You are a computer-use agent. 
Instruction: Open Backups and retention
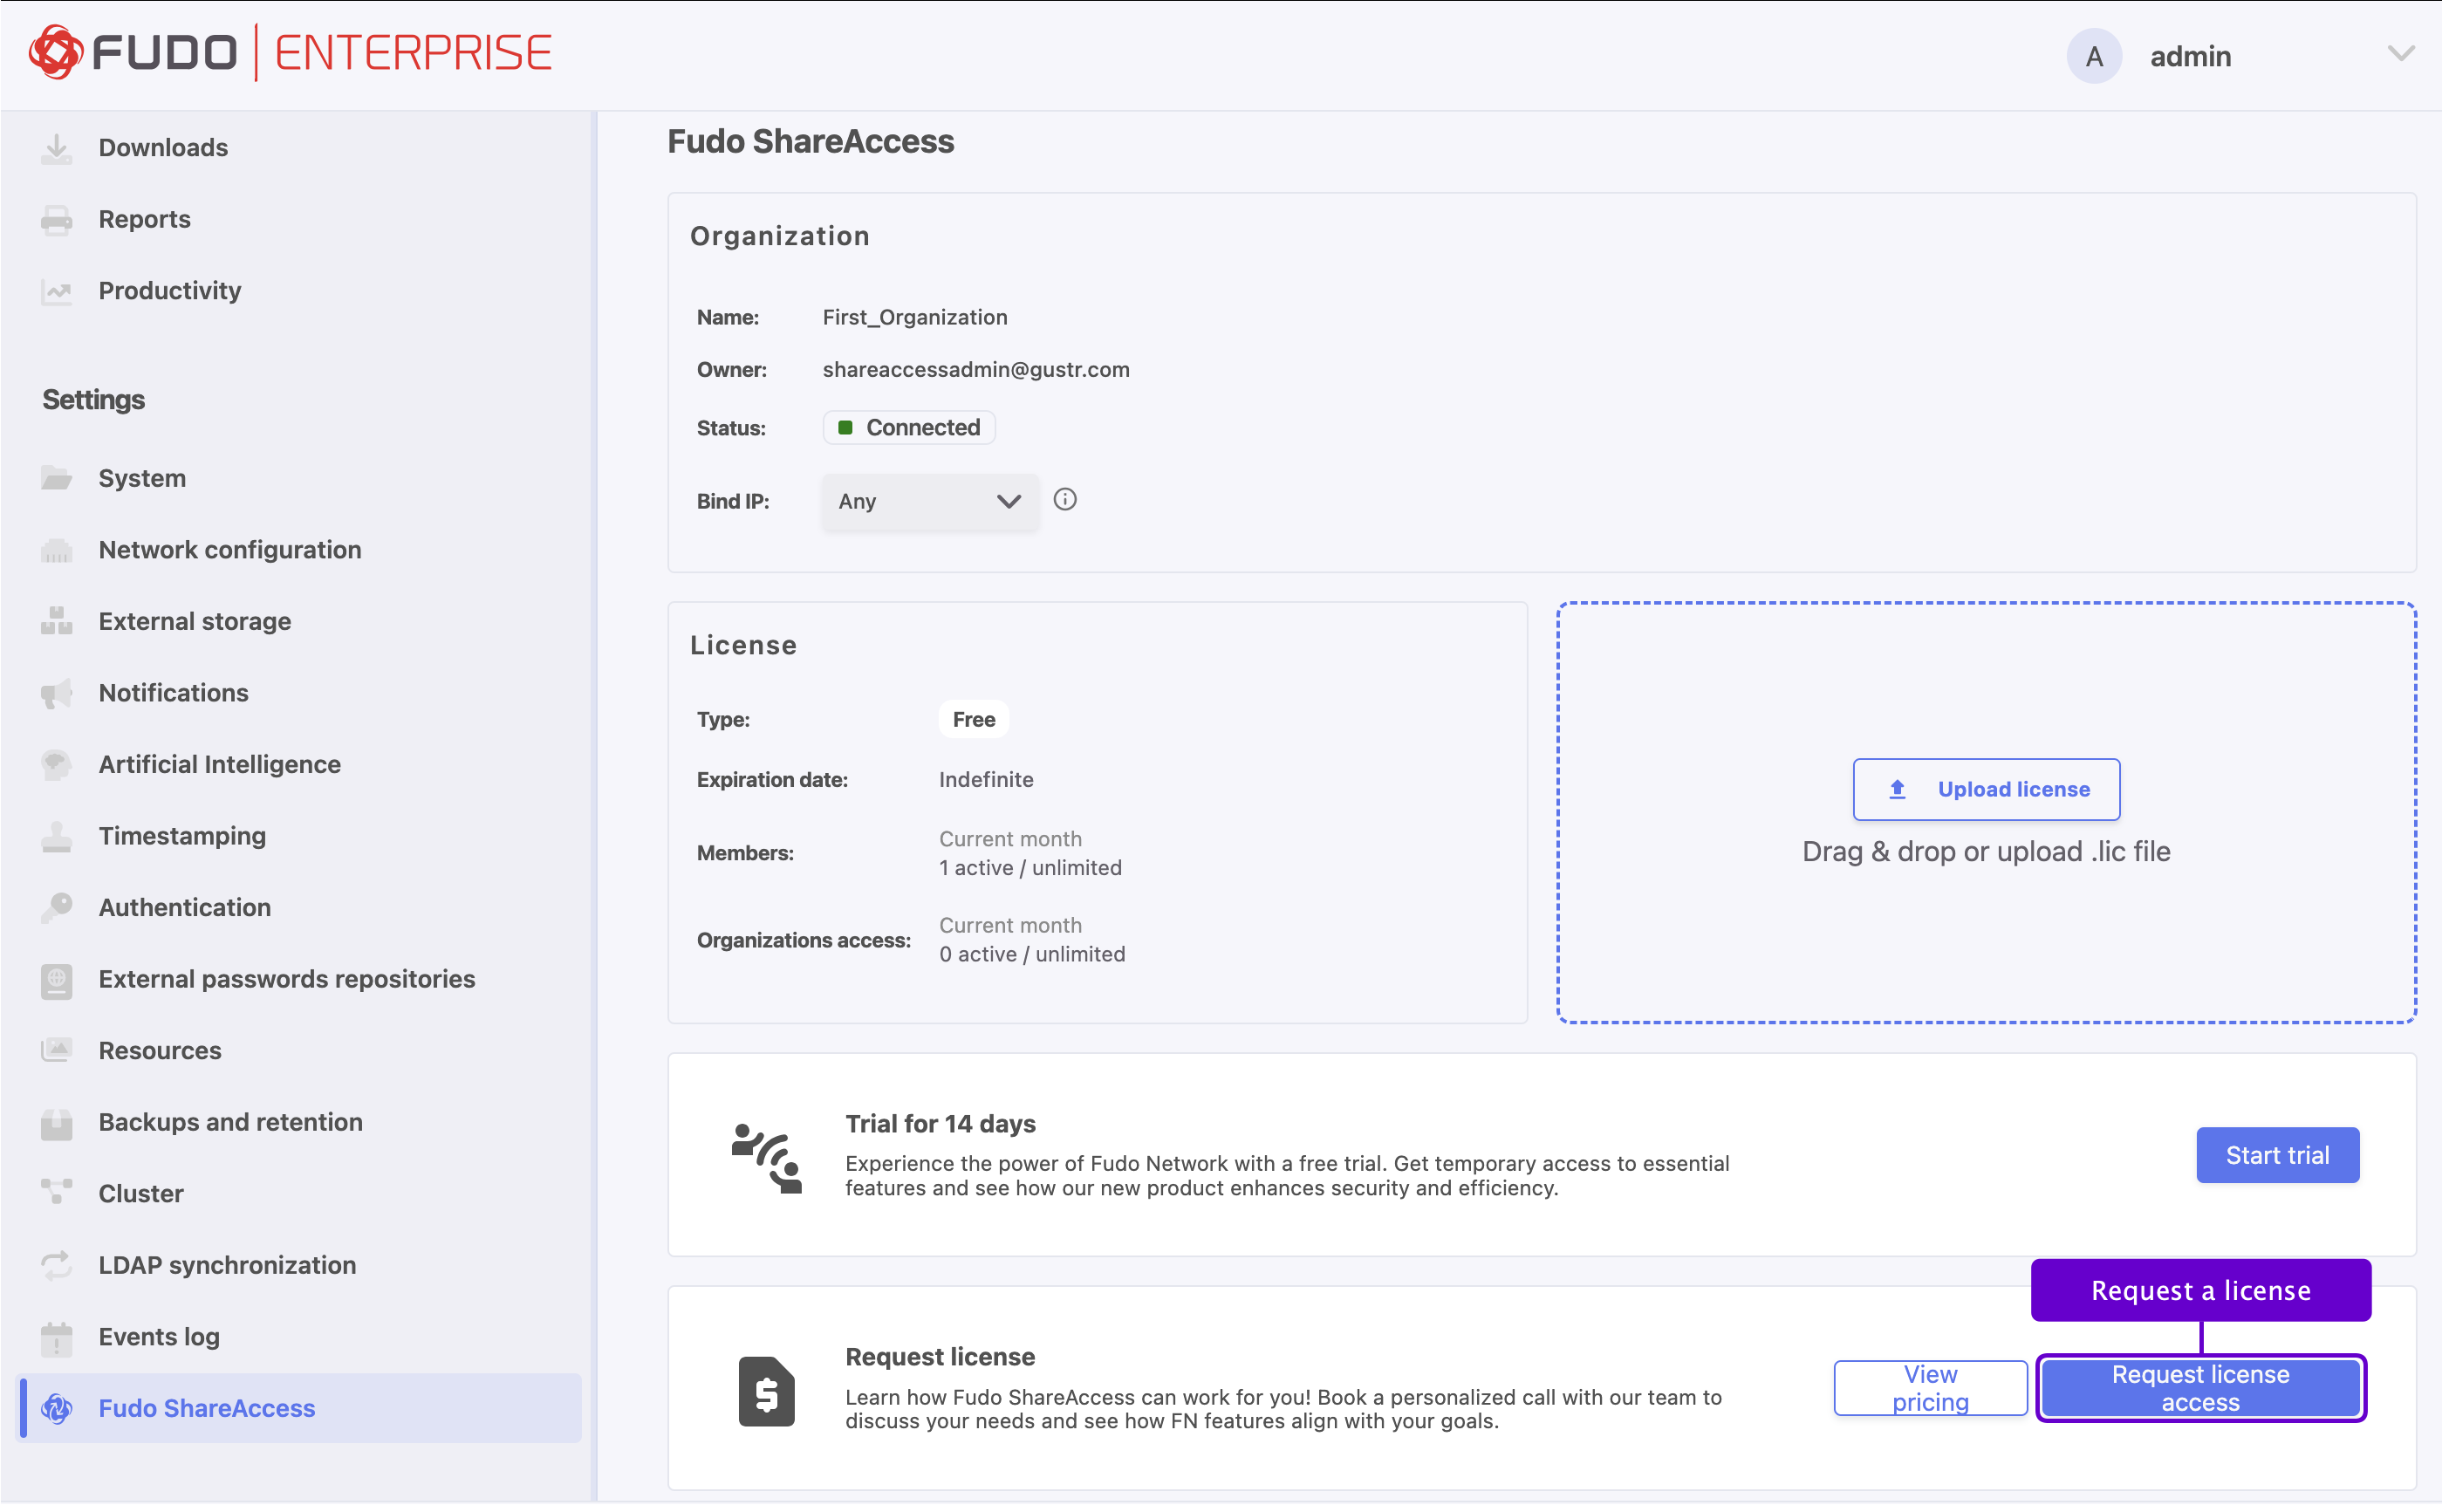(231, 1123)
